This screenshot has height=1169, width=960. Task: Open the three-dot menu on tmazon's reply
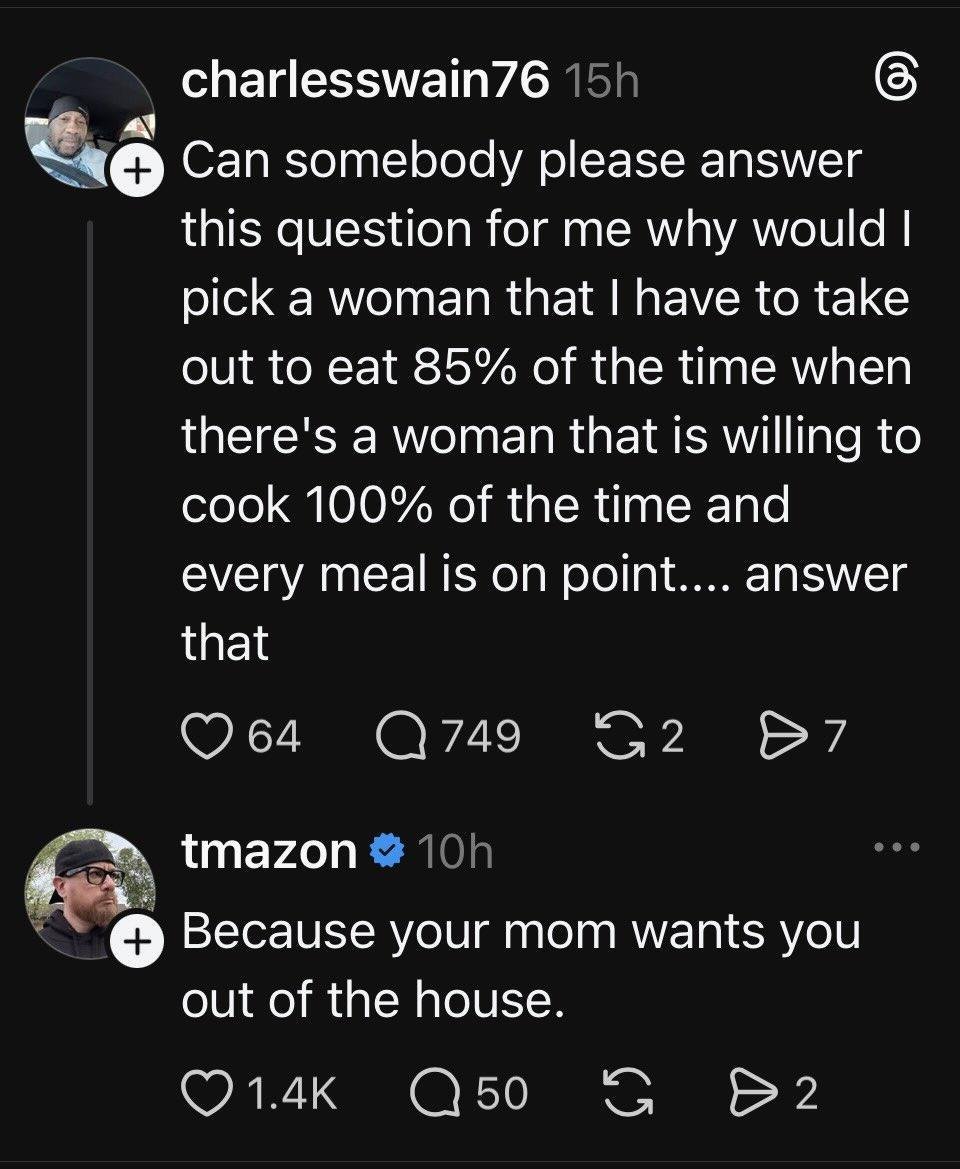[895, 849]
